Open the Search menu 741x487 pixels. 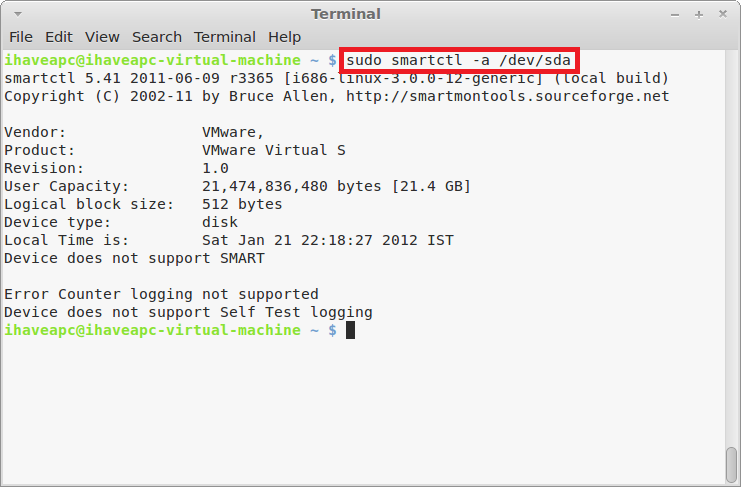click(x=157, y=37)
